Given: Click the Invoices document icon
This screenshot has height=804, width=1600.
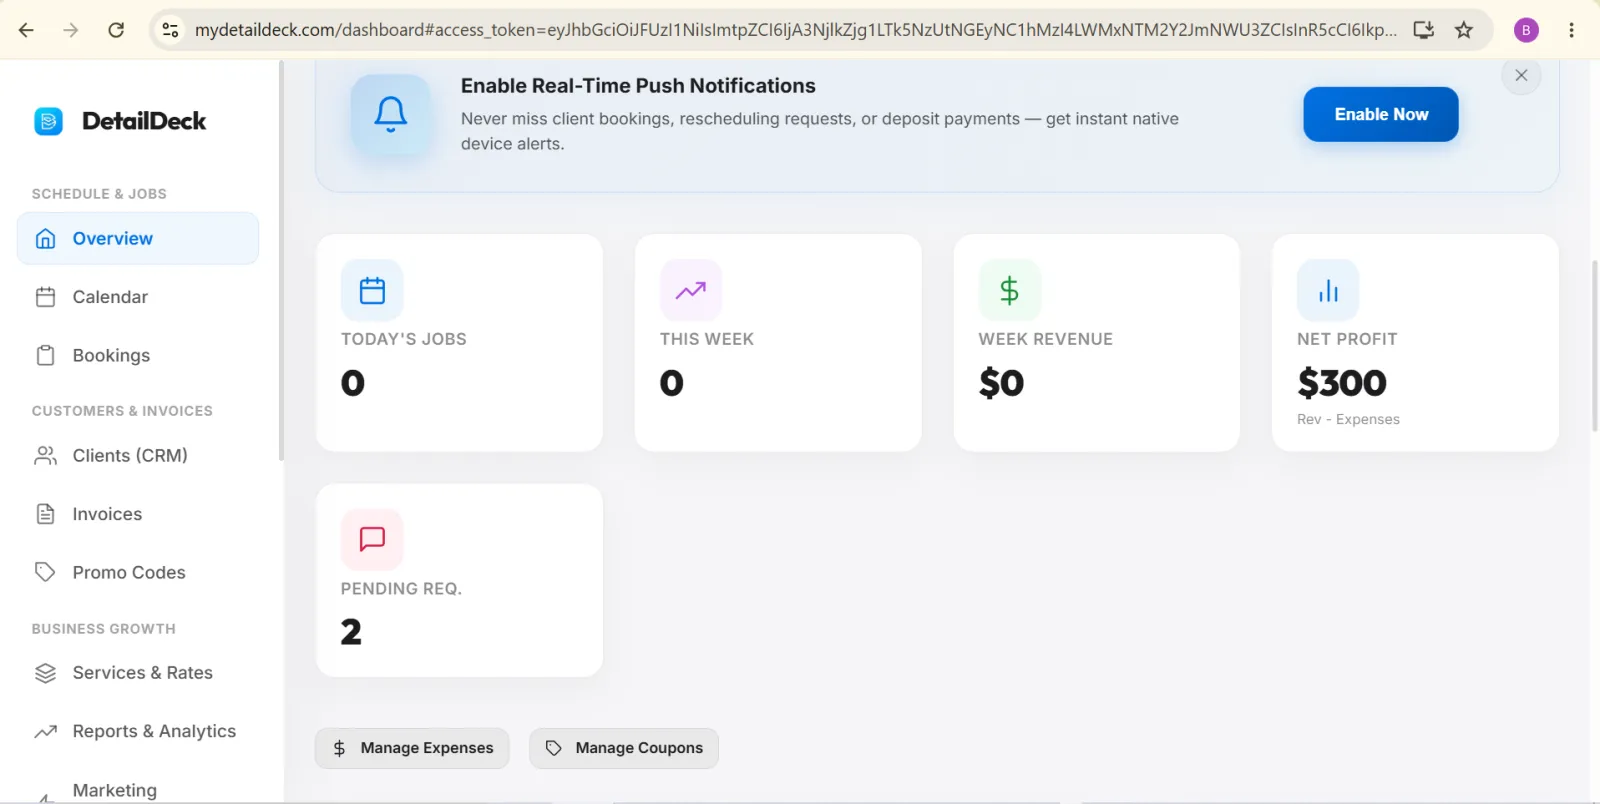Looking at the screenshot, I should tap(45, 514).
